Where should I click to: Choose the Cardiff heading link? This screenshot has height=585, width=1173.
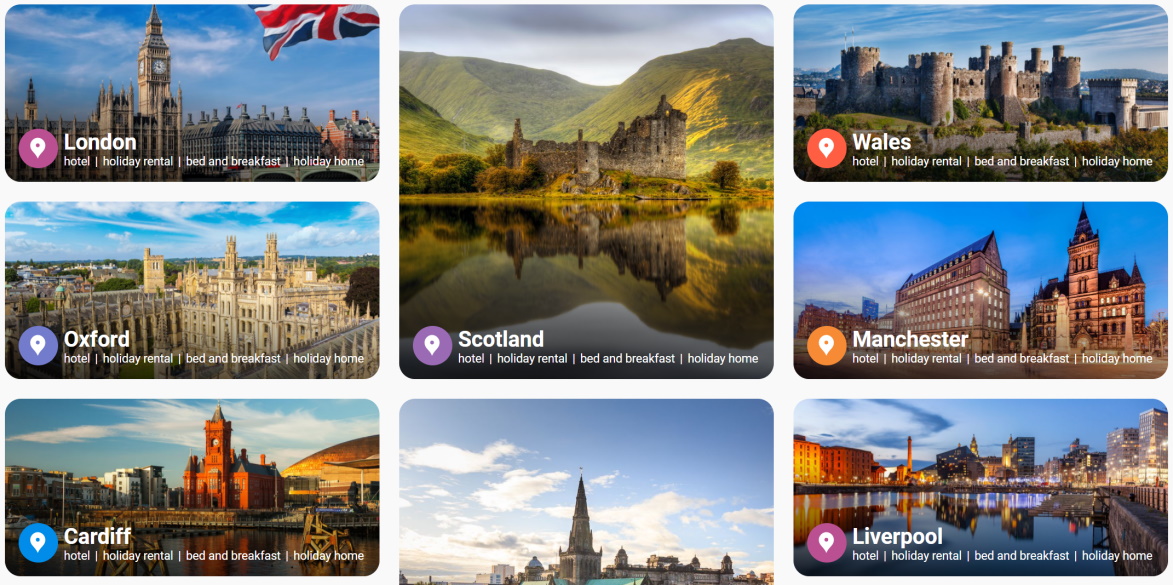97,536
